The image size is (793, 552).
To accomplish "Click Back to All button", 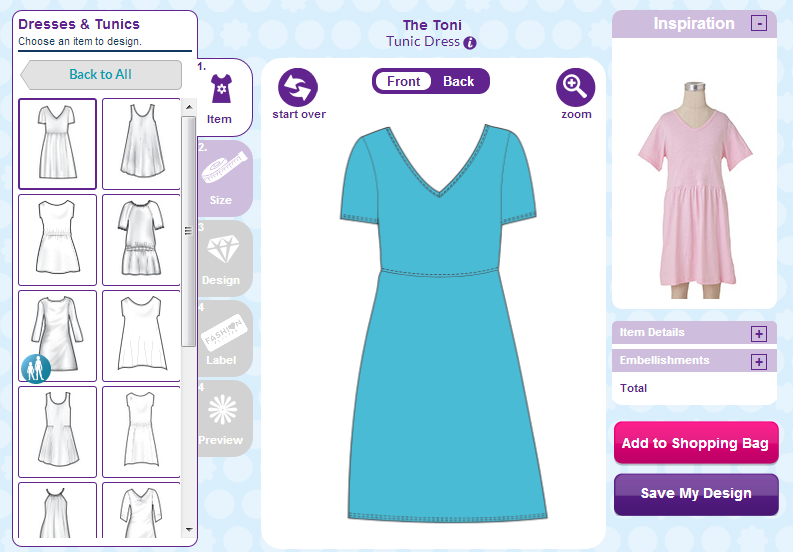I will [101, 75].
